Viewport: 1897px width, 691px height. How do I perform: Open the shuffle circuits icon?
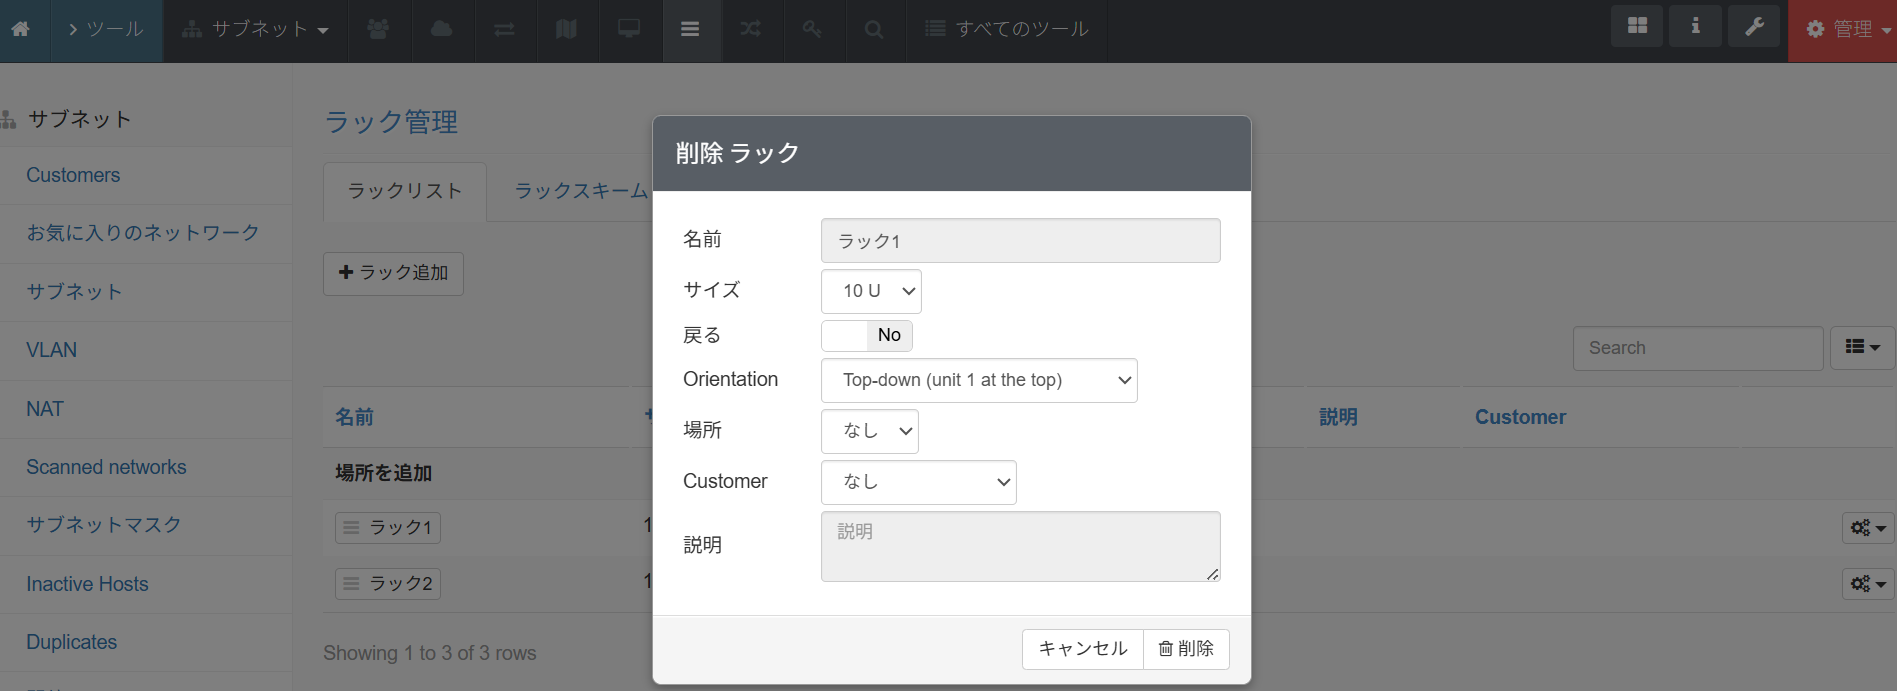click(x=751, y=29)
